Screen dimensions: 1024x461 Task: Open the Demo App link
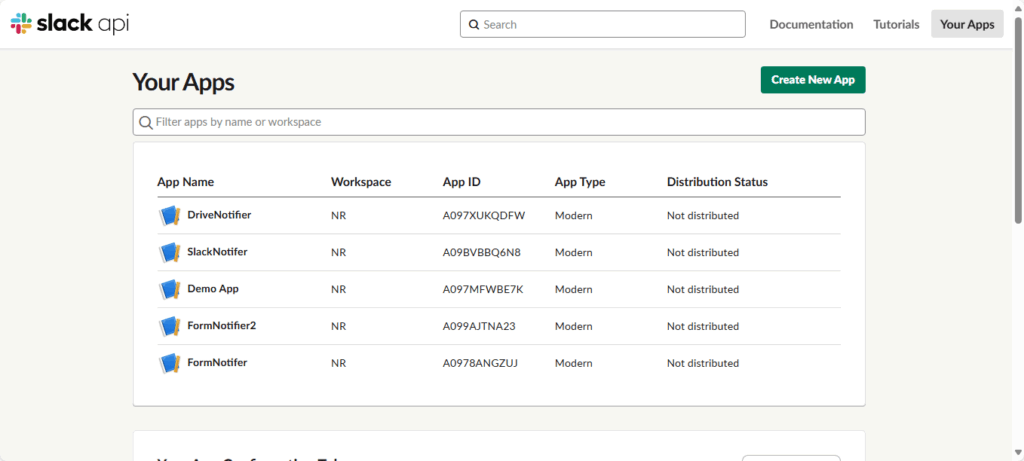(x=213, y=289)
